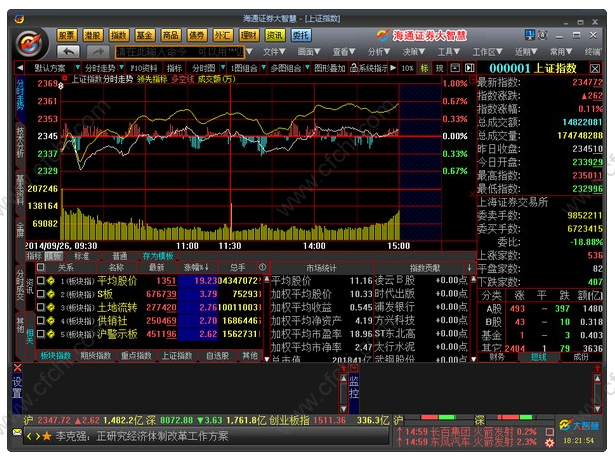Open the 画面 menu
This screenshot has height=460, width=615.
point(309,52)
